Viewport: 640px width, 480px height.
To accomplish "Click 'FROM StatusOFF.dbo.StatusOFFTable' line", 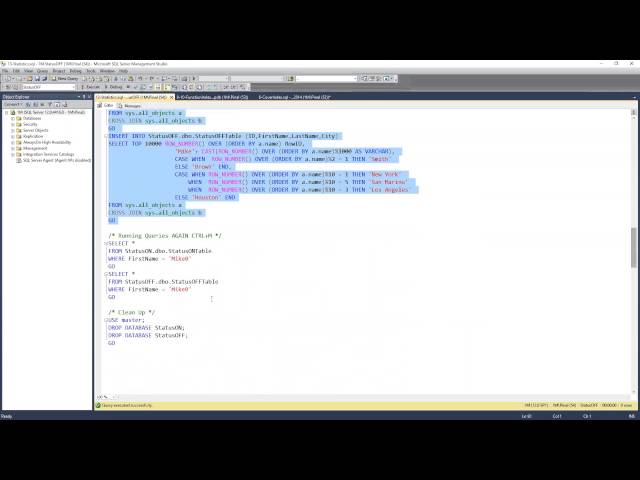I will point(163,282).
